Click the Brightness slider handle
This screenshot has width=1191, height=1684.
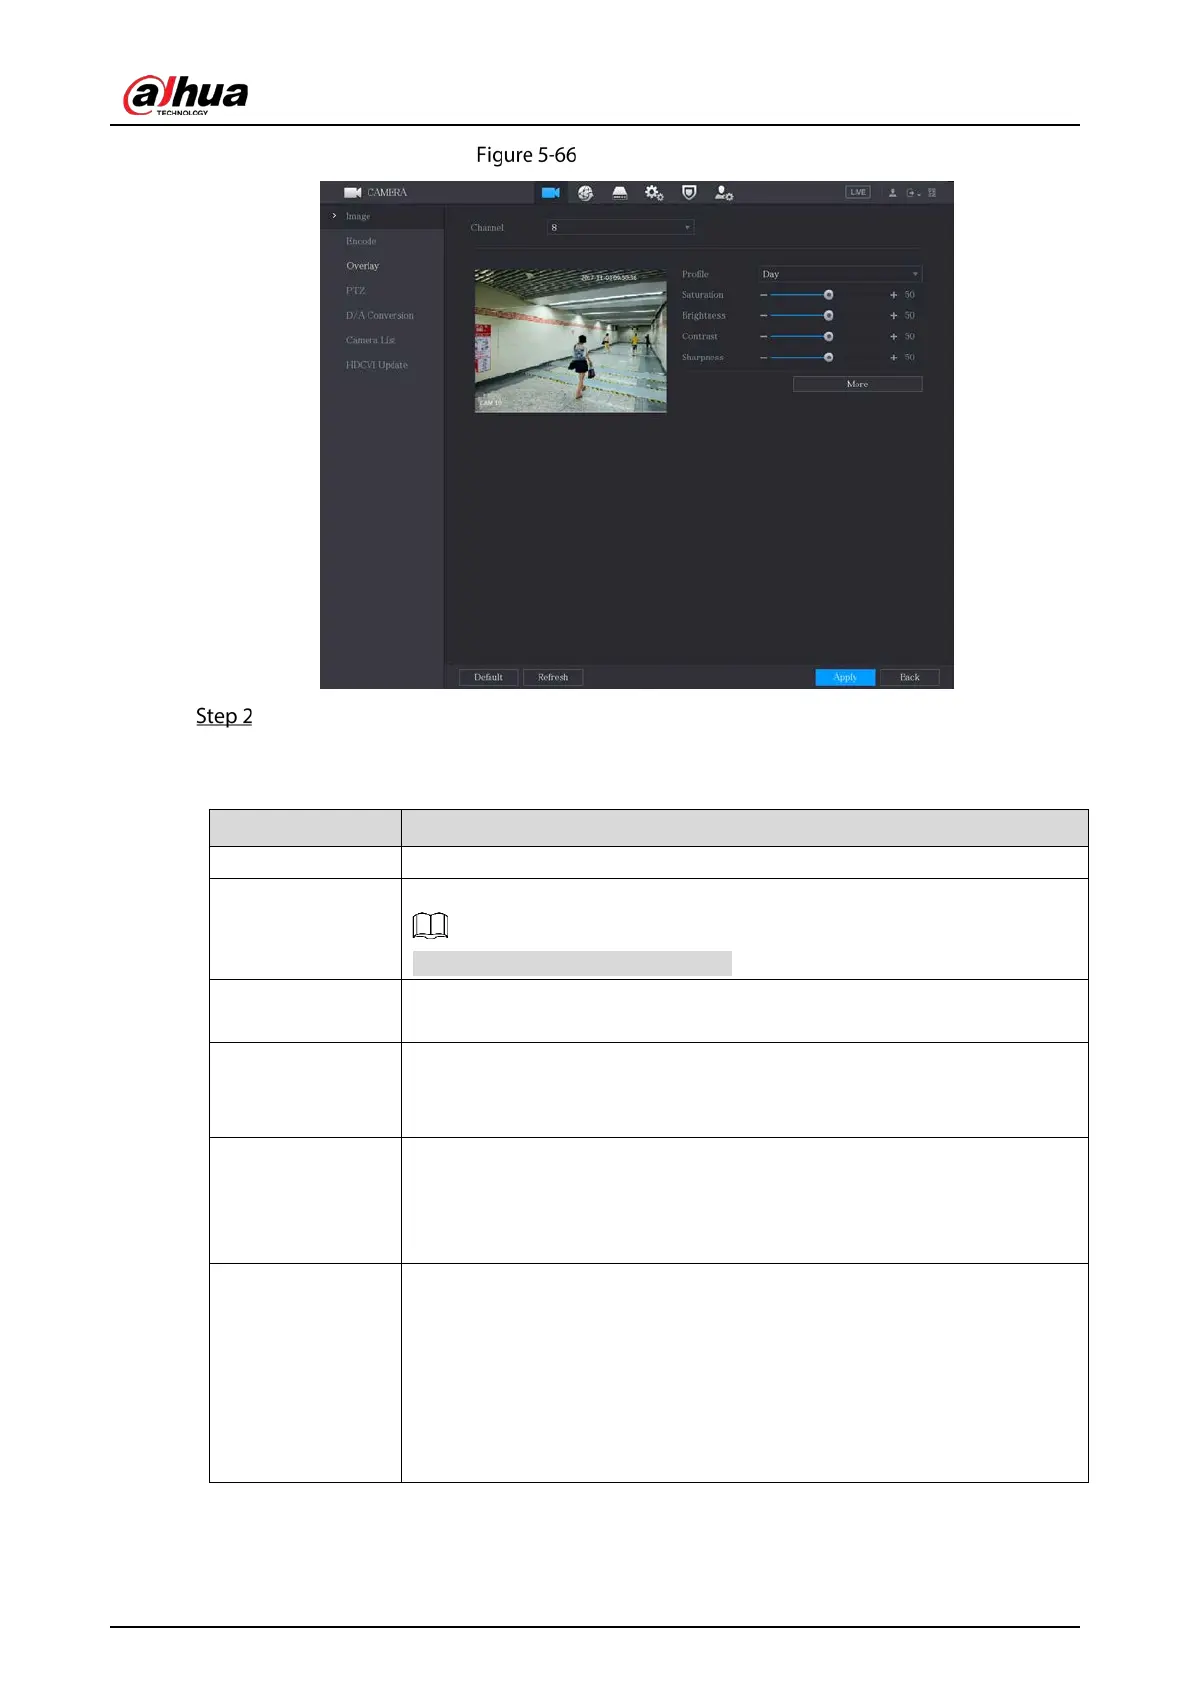click(828, 316)
